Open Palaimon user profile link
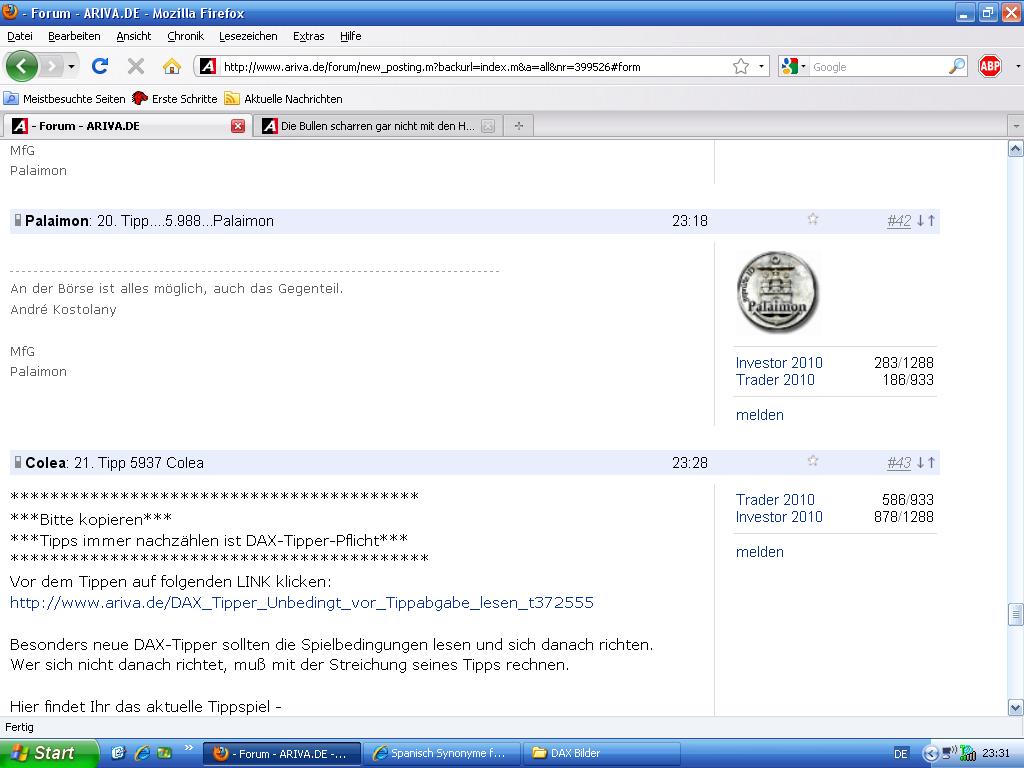Image resolution: width=1024 pixels, height=768 pixels. click(x=57, y=221)
